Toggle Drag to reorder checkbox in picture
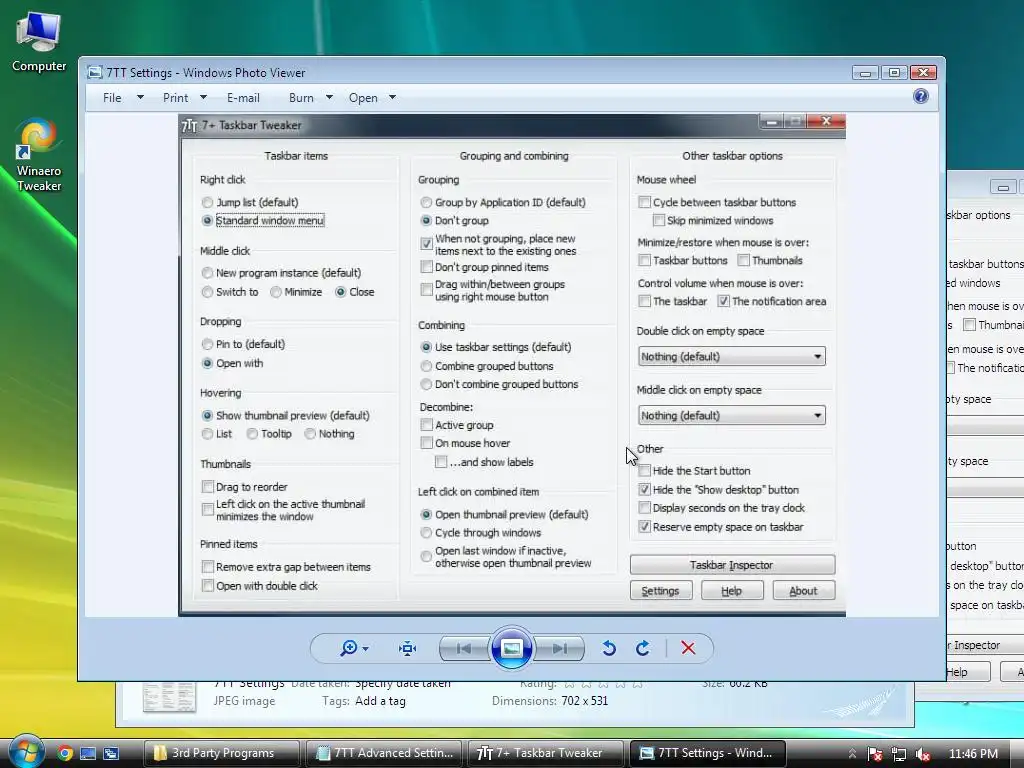Image resolution: width=1024 pixels, height=768 pixels. 208,487
